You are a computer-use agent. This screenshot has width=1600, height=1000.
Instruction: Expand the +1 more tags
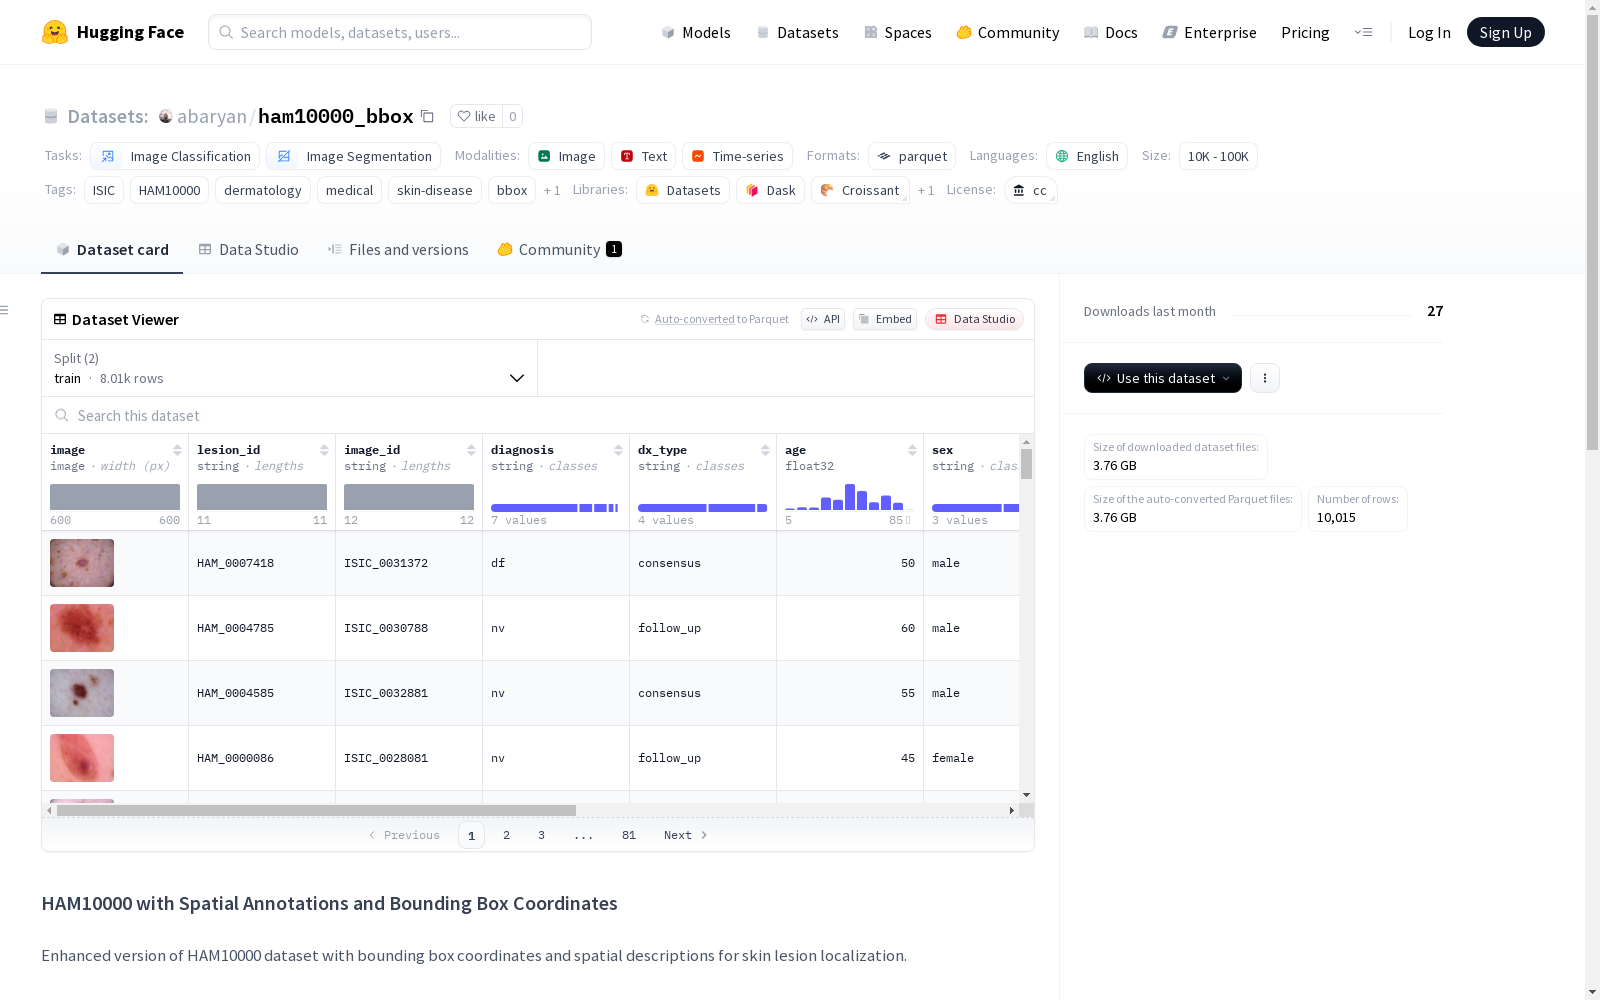tap(552, 190)
